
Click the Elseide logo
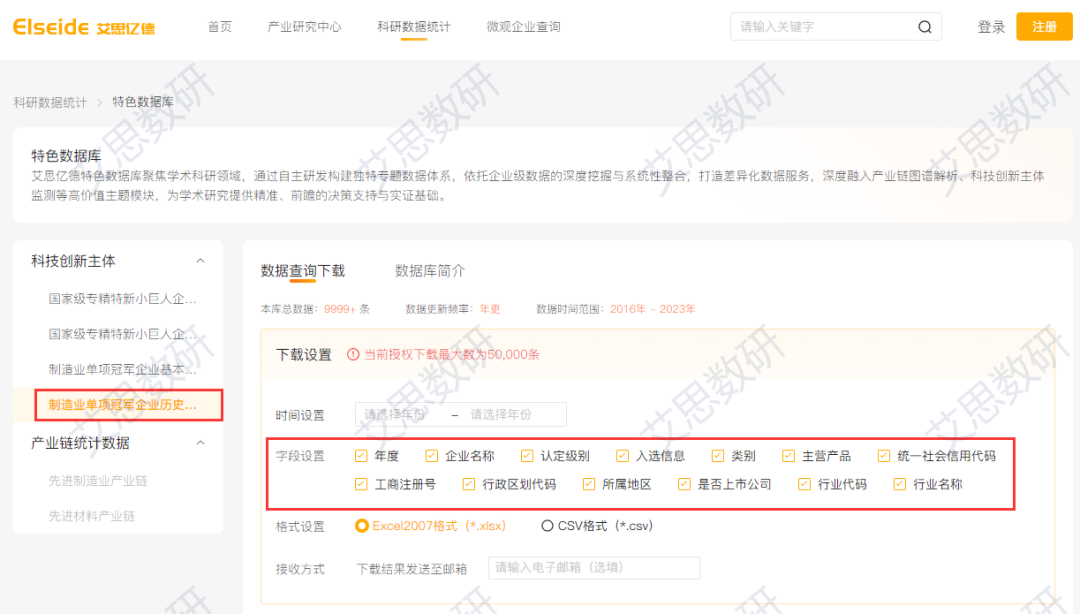pyautogui.click(x=84, y=28)
